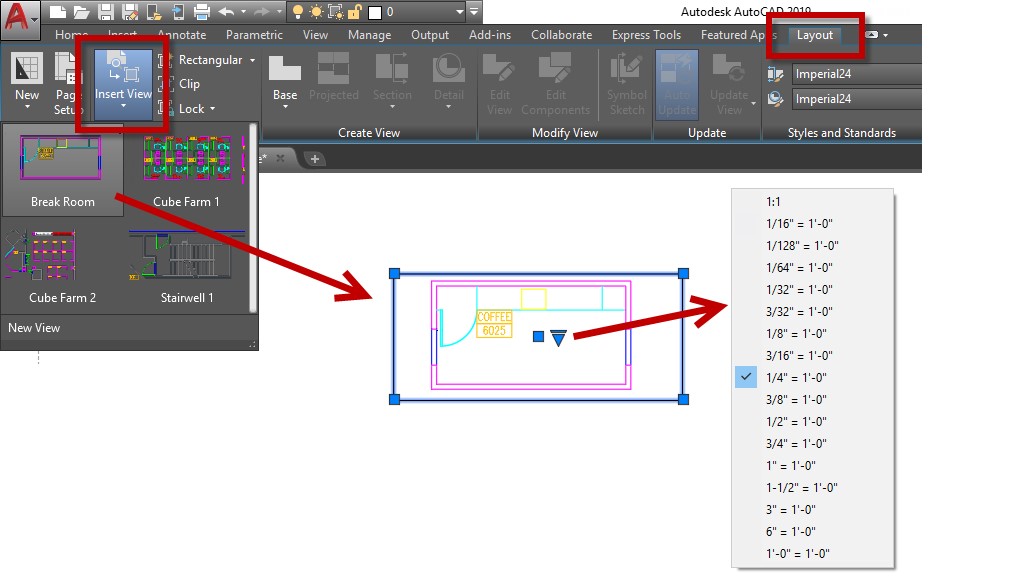This screenshot has width=1029, height=584.
Task: Click the Plot printer icon
Action: click(x=201, y=12)
